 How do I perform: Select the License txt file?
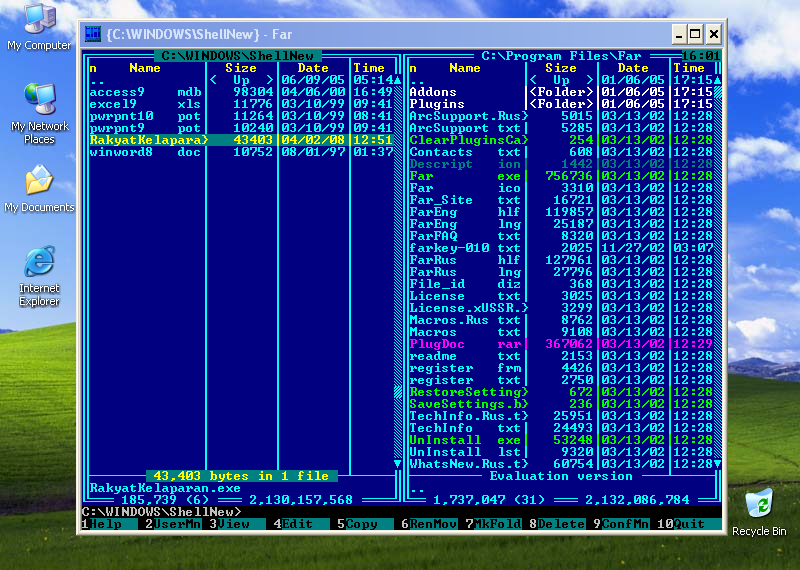(x=561, y=296)
